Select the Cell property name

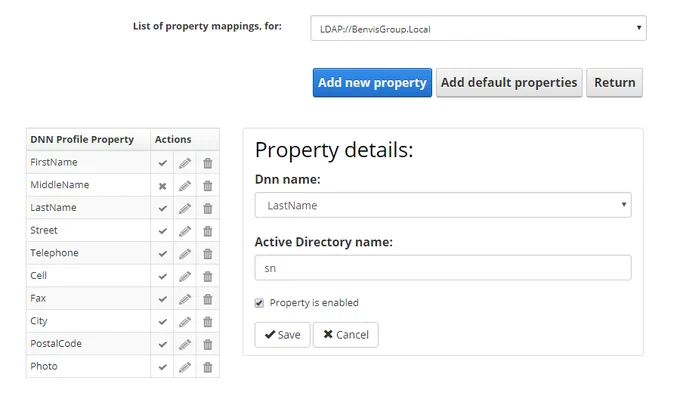point(38,275)
